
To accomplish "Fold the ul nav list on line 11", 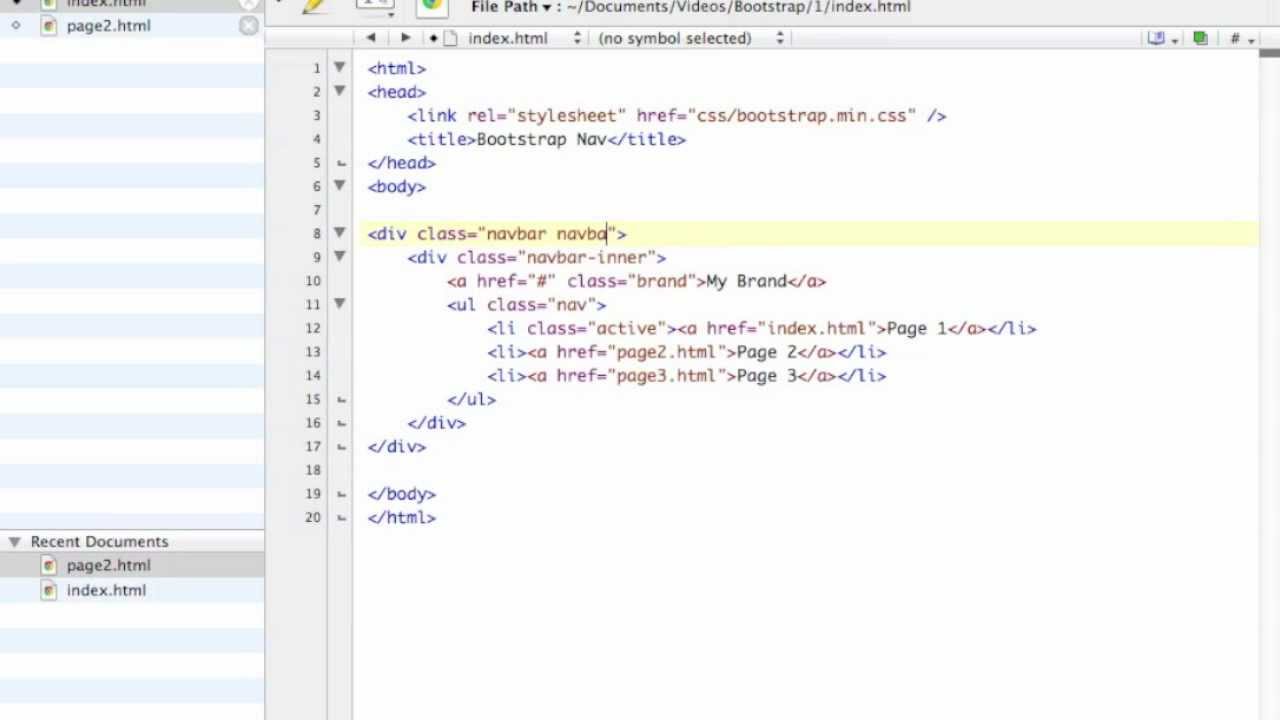I will tap(340, 304).
